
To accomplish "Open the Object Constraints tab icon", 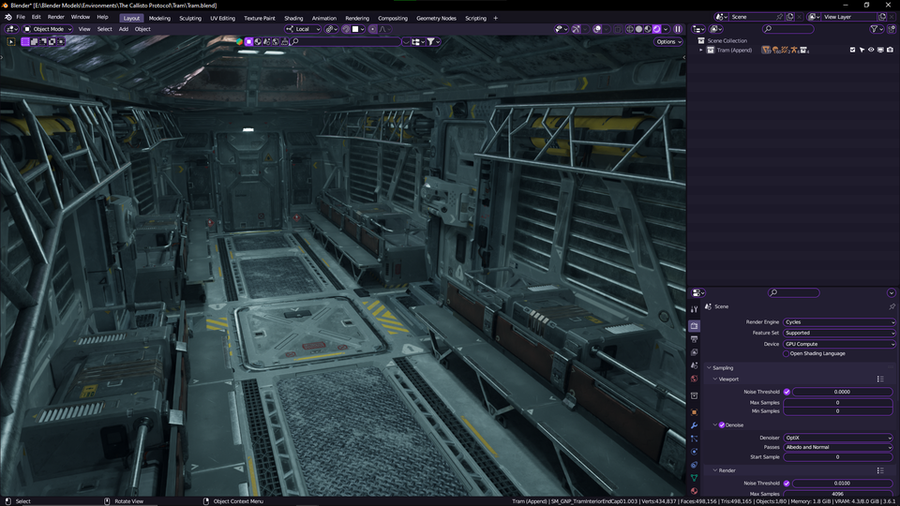I will point(694,465).
